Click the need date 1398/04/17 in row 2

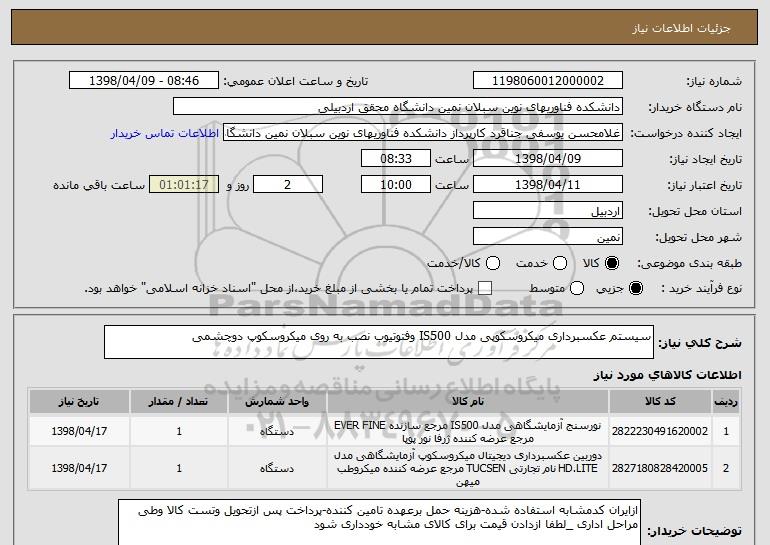(79, 468)
